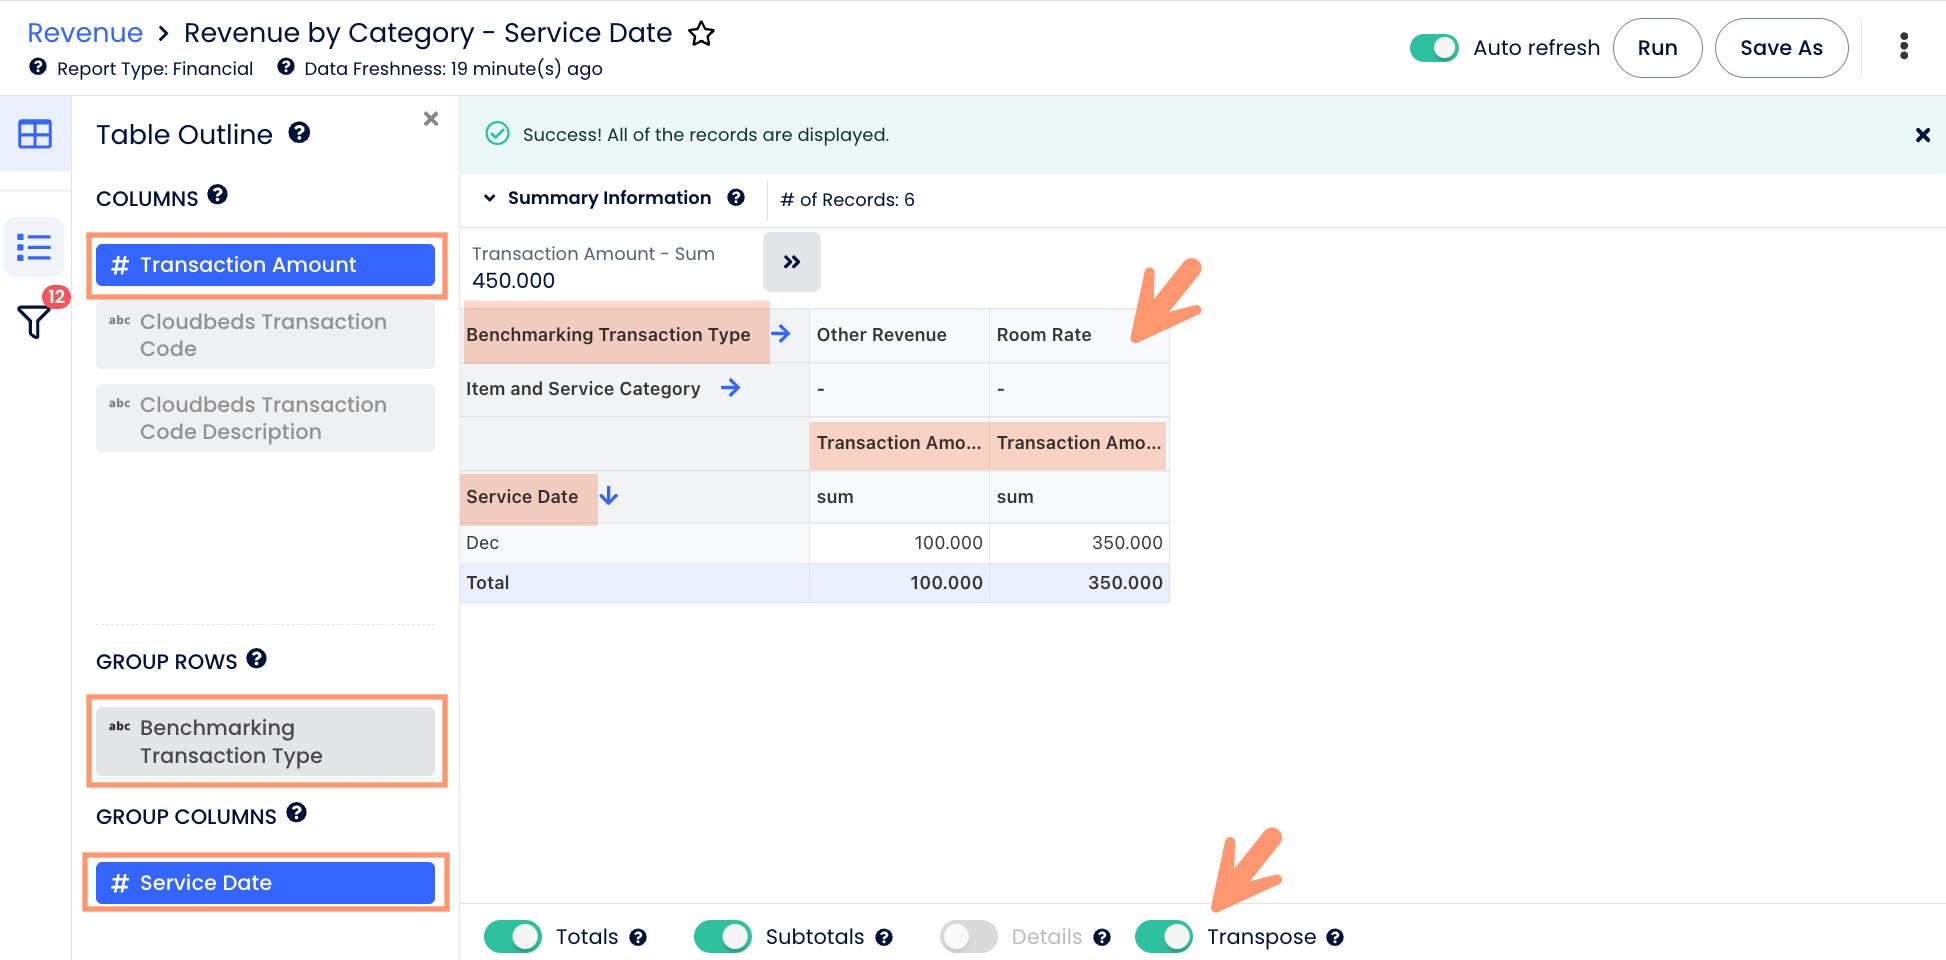The height and width of the screenshot is (960, 1946).
Task: Open the table view grid icon
Action: [35, 134]
